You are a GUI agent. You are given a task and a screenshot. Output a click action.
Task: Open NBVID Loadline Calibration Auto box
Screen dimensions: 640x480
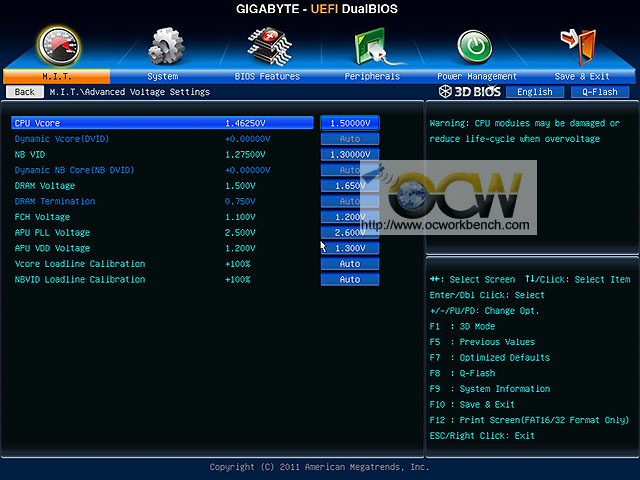click(x=350, y=279)
